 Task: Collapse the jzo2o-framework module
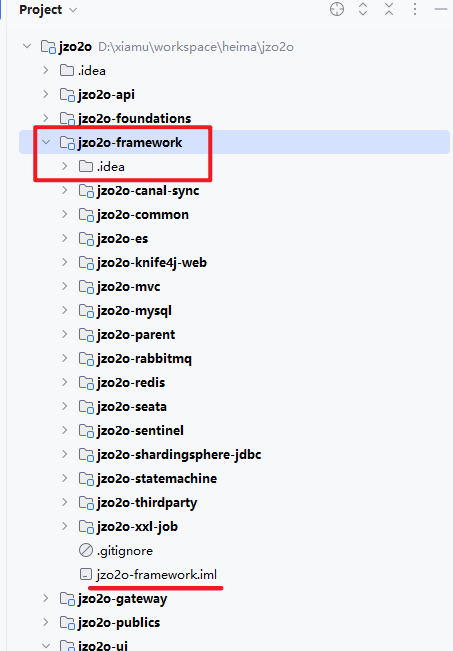(46, 142)
